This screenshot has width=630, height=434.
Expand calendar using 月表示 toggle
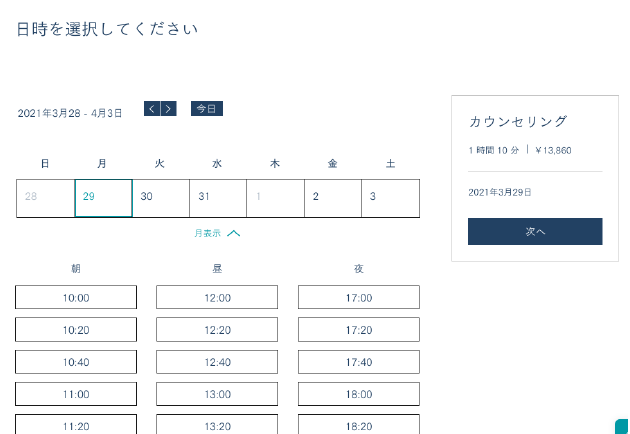217,233
